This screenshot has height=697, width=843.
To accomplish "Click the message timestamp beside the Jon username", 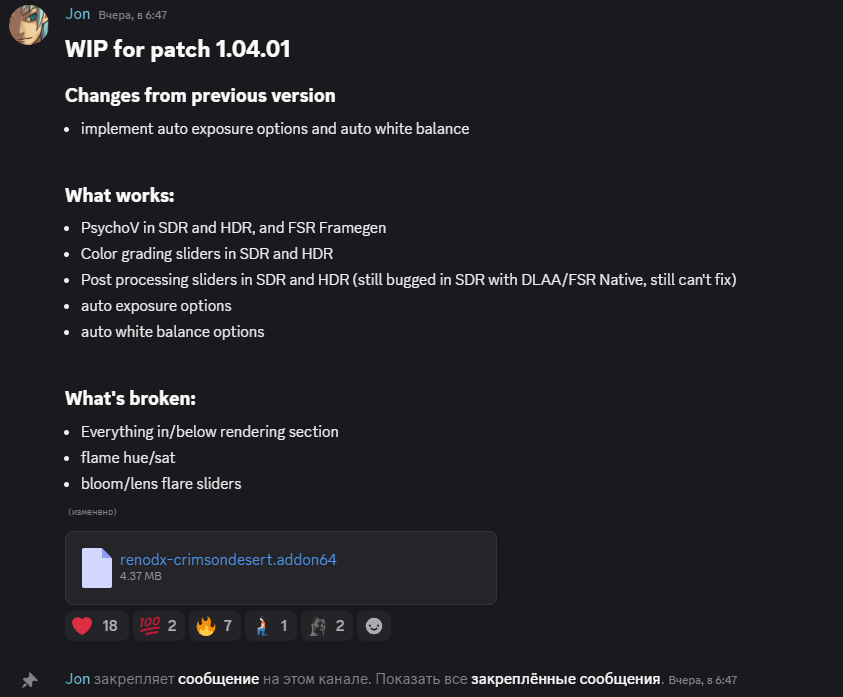I will (132, 15).
